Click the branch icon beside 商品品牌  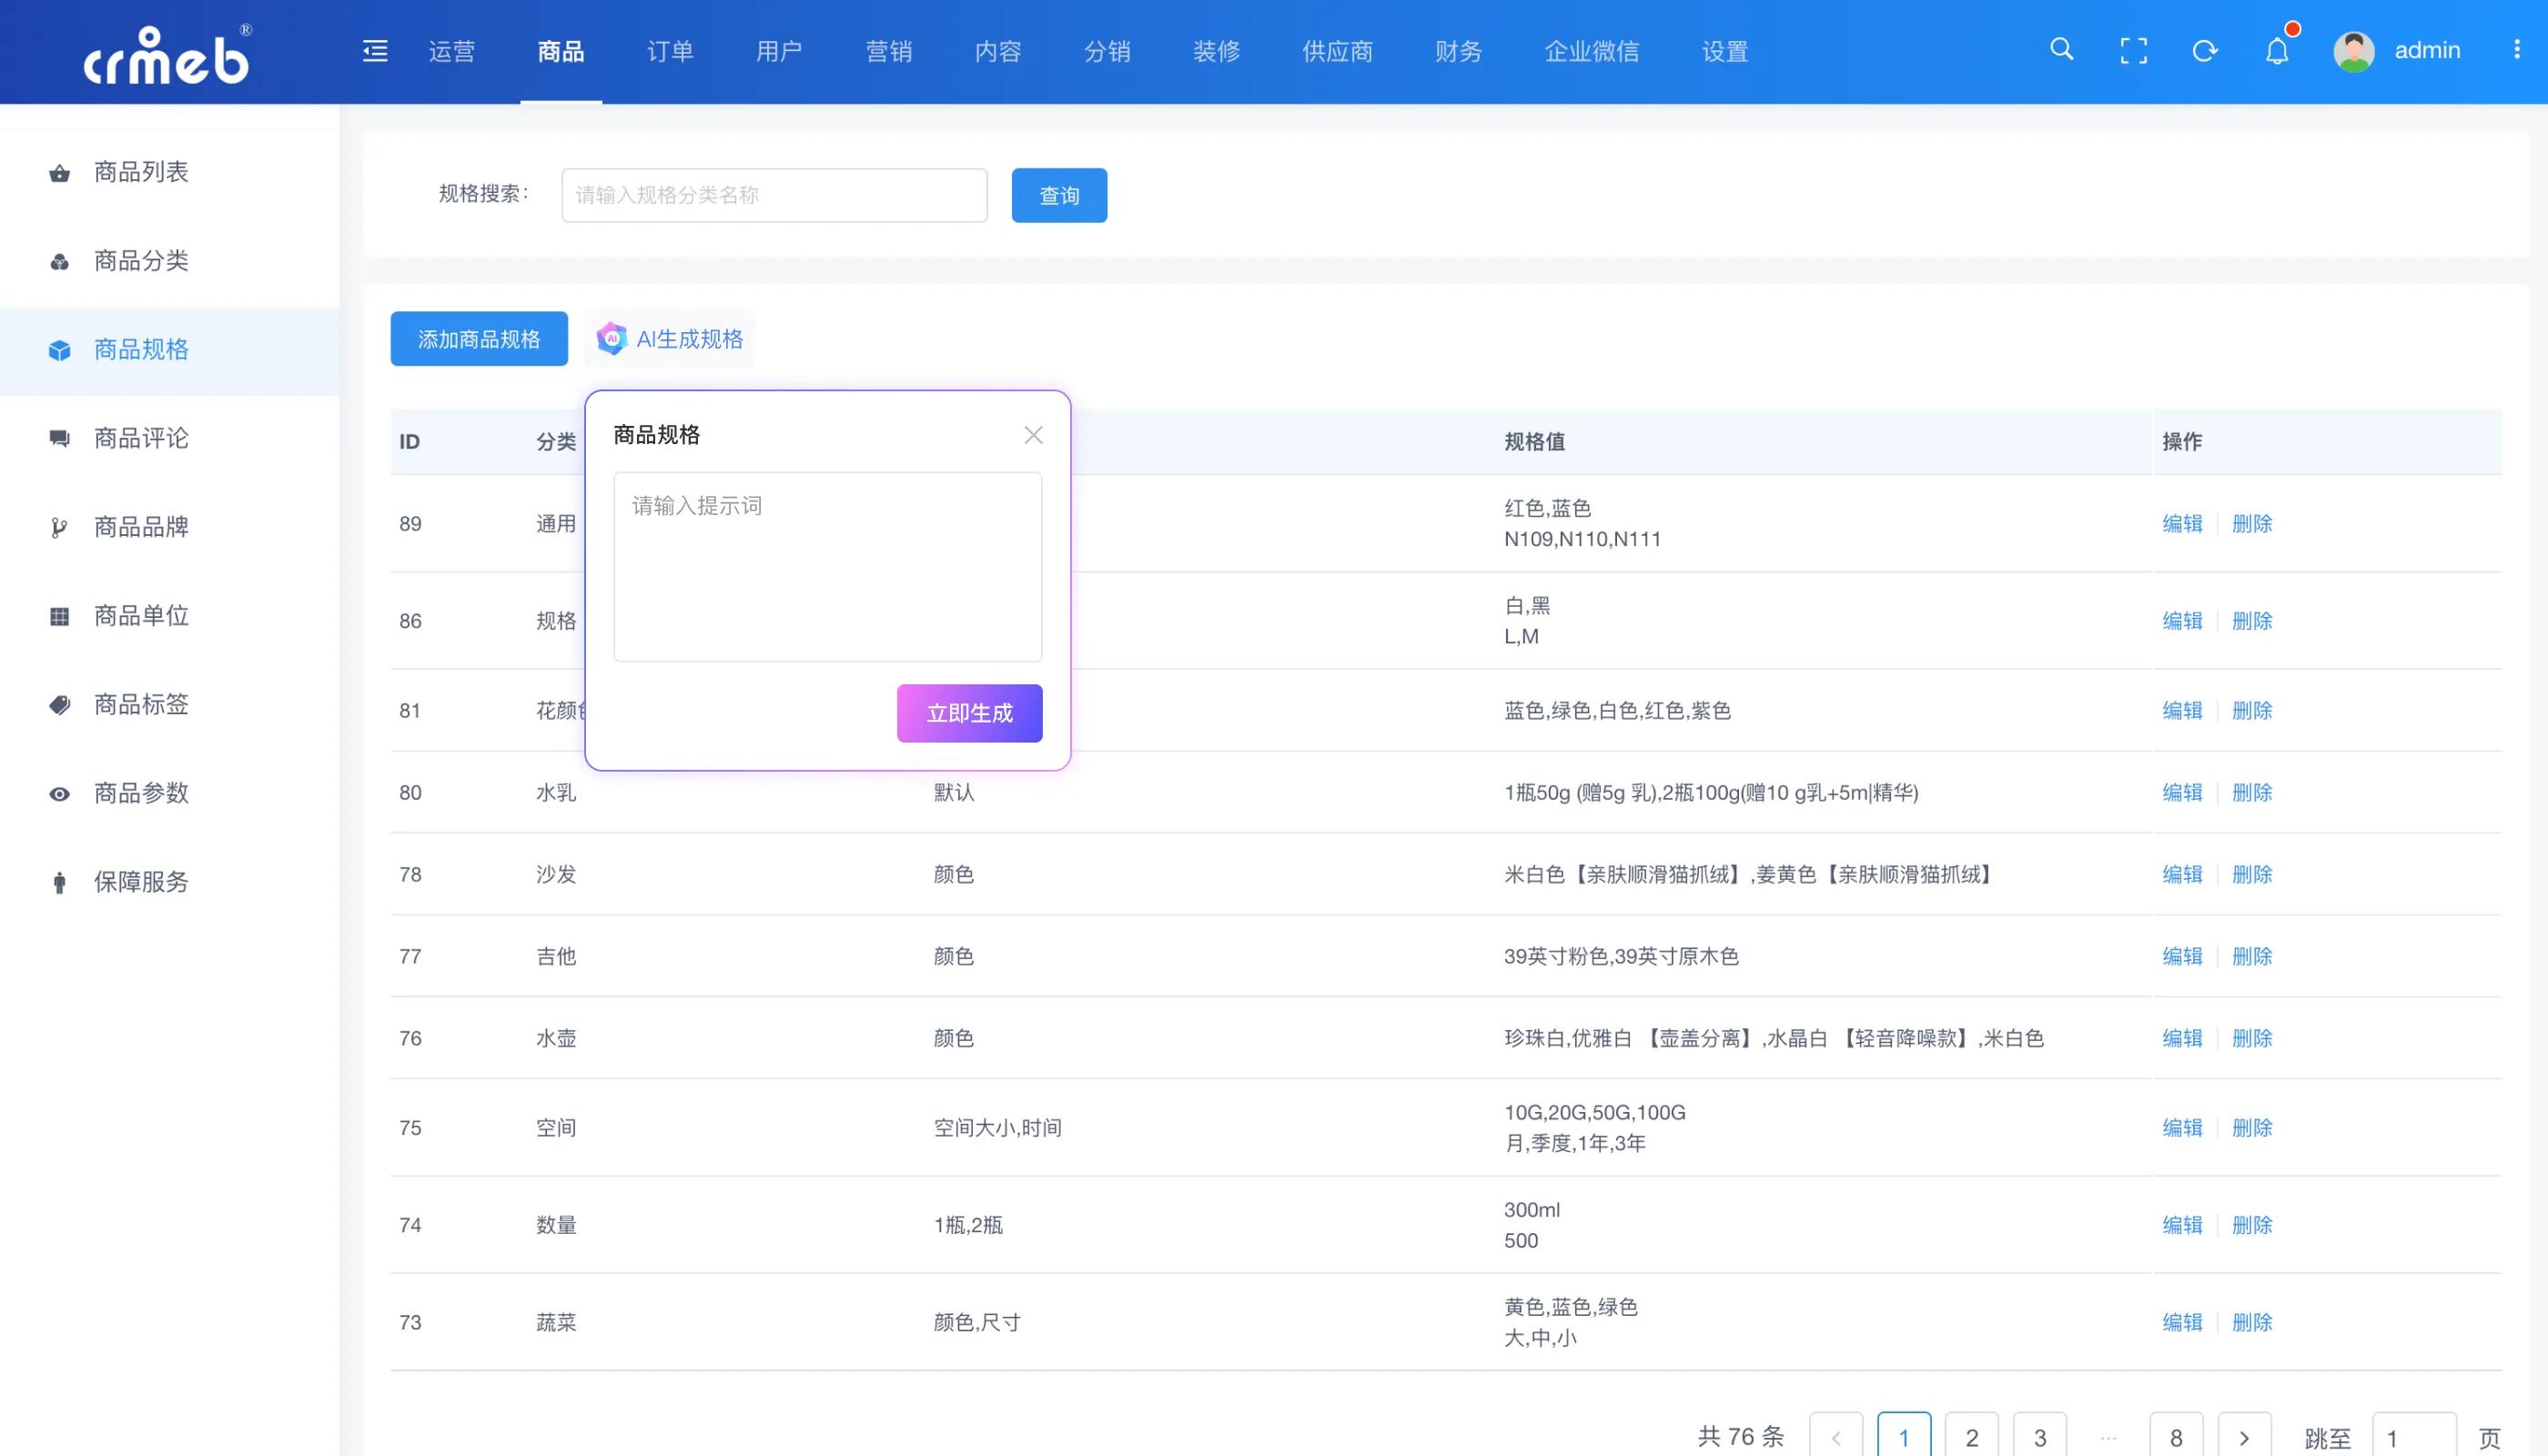[60, 528]
